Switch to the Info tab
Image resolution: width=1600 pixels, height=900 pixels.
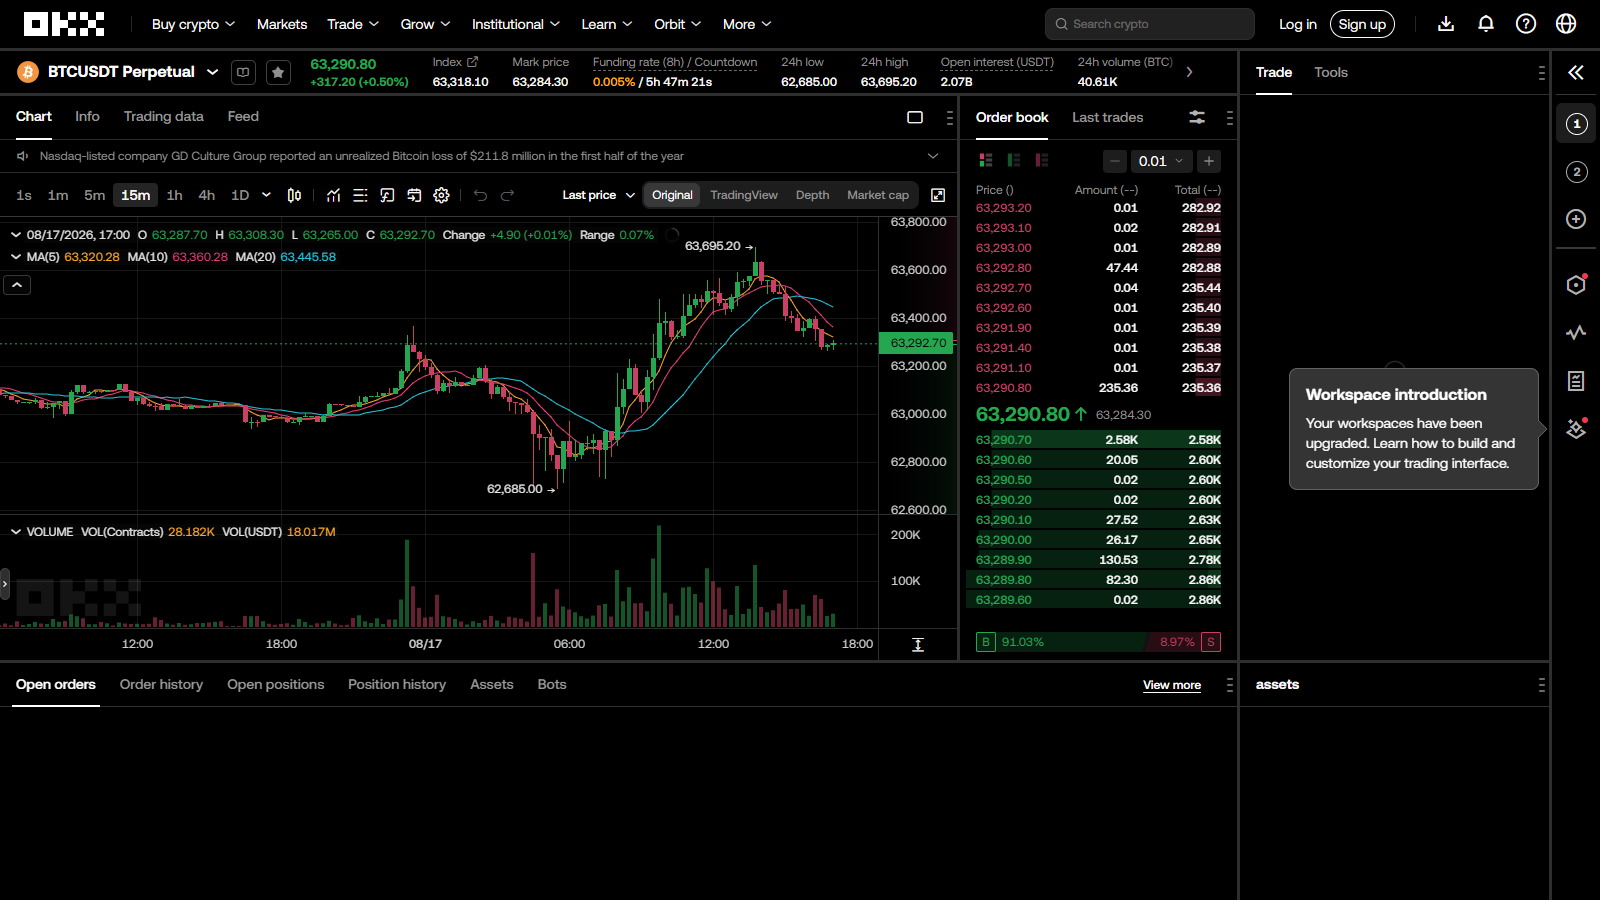click(87, 116)
